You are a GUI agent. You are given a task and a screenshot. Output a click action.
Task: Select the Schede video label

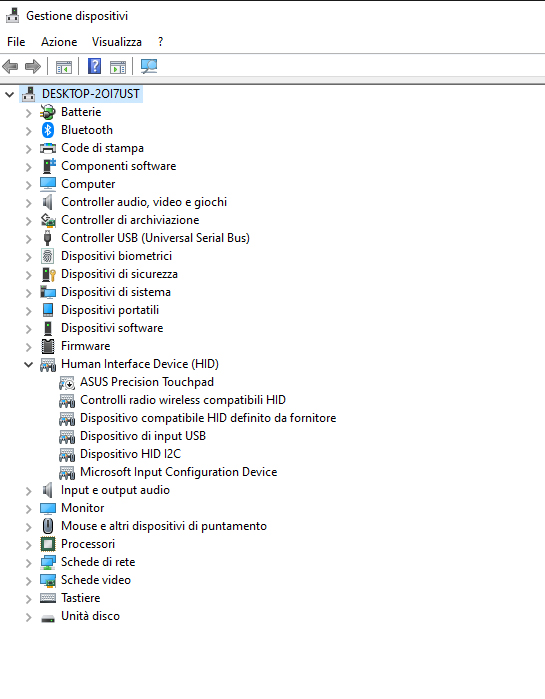coord(96,580)
